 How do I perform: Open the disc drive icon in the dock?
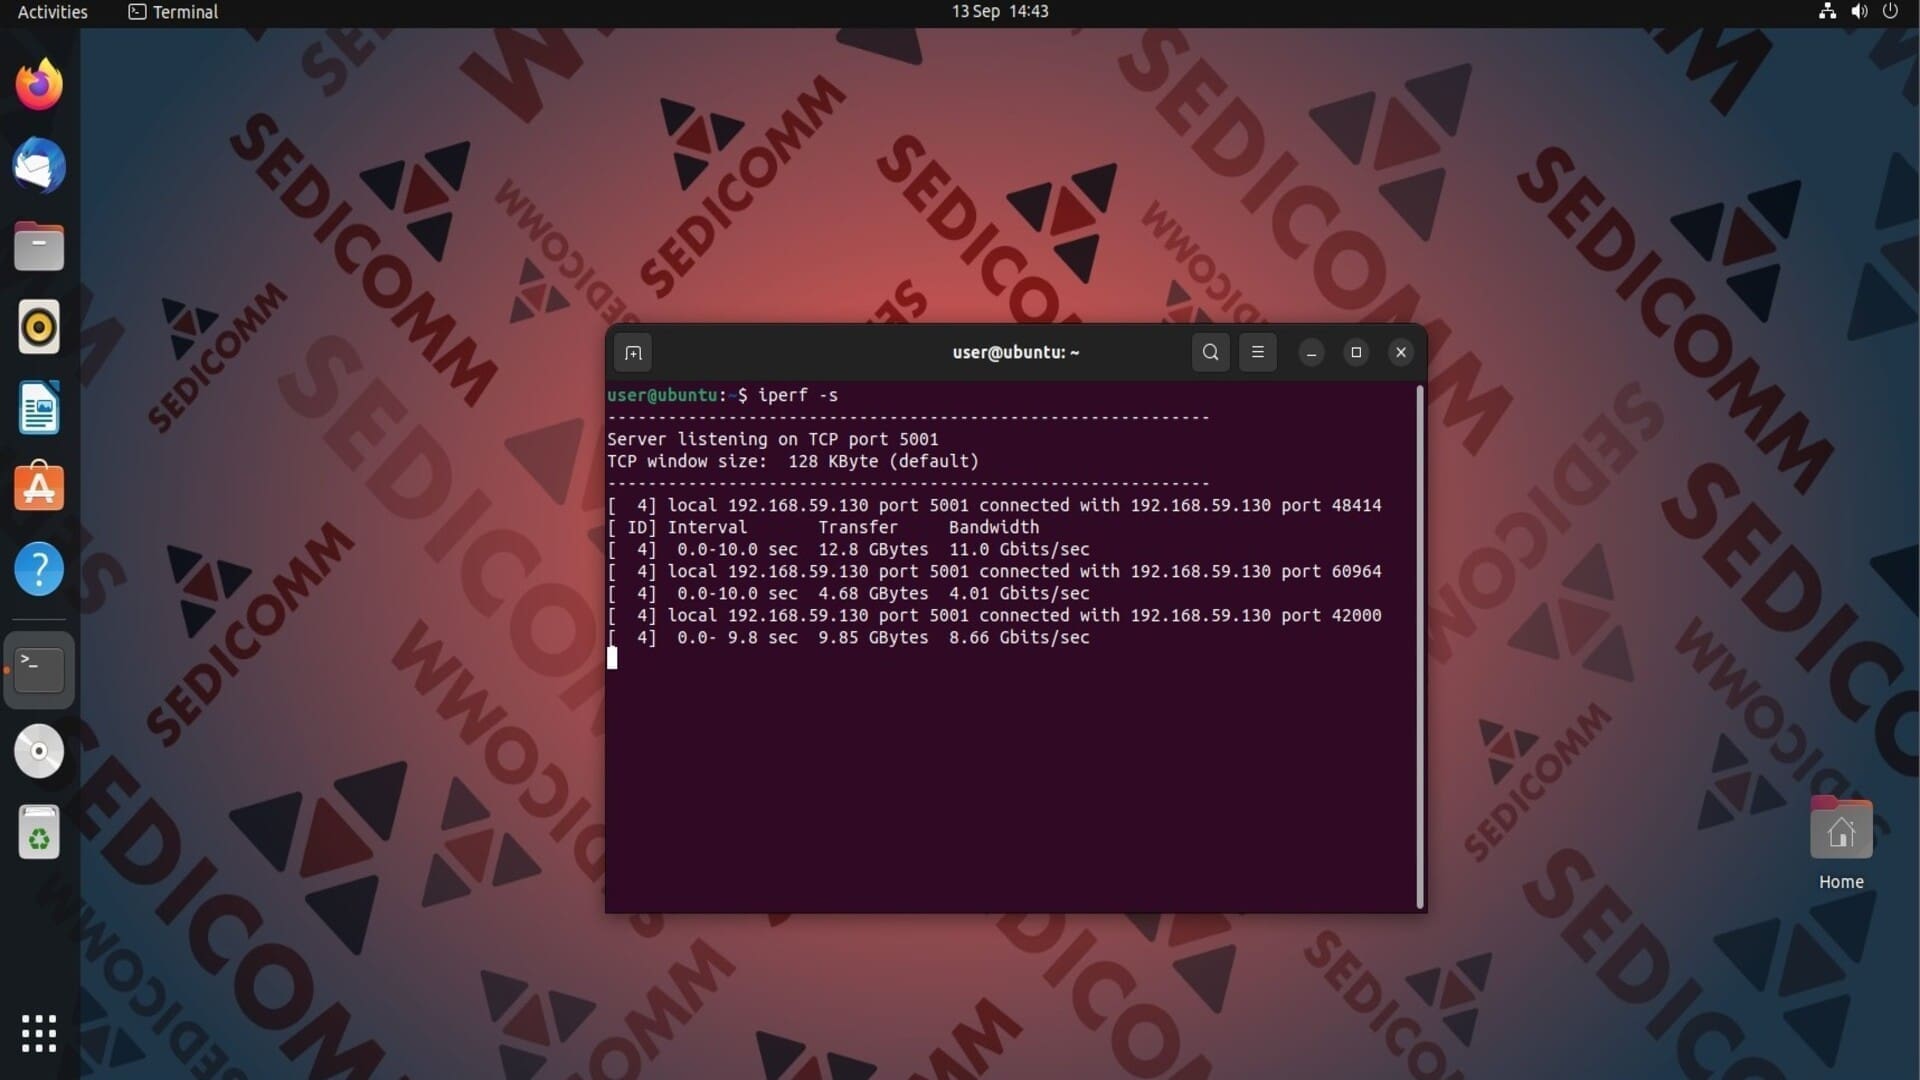pos(39,751)
